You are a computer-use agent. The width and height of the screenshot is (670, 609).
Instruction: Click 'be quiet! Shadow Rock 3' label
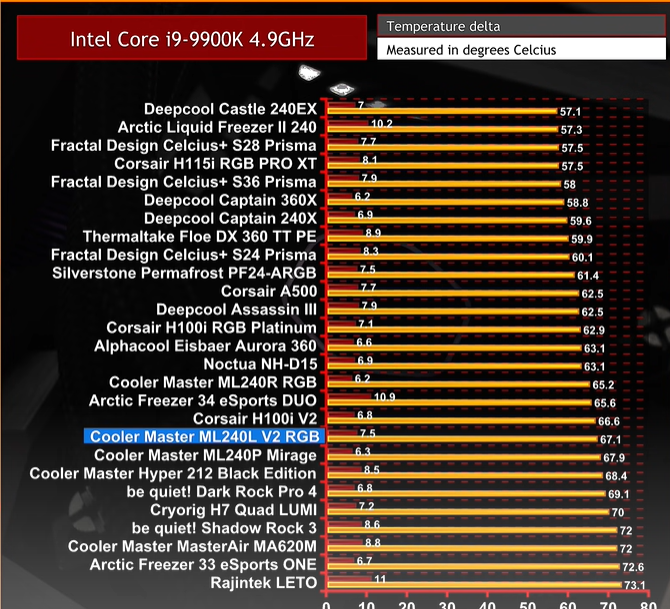[x=224, y=529]
